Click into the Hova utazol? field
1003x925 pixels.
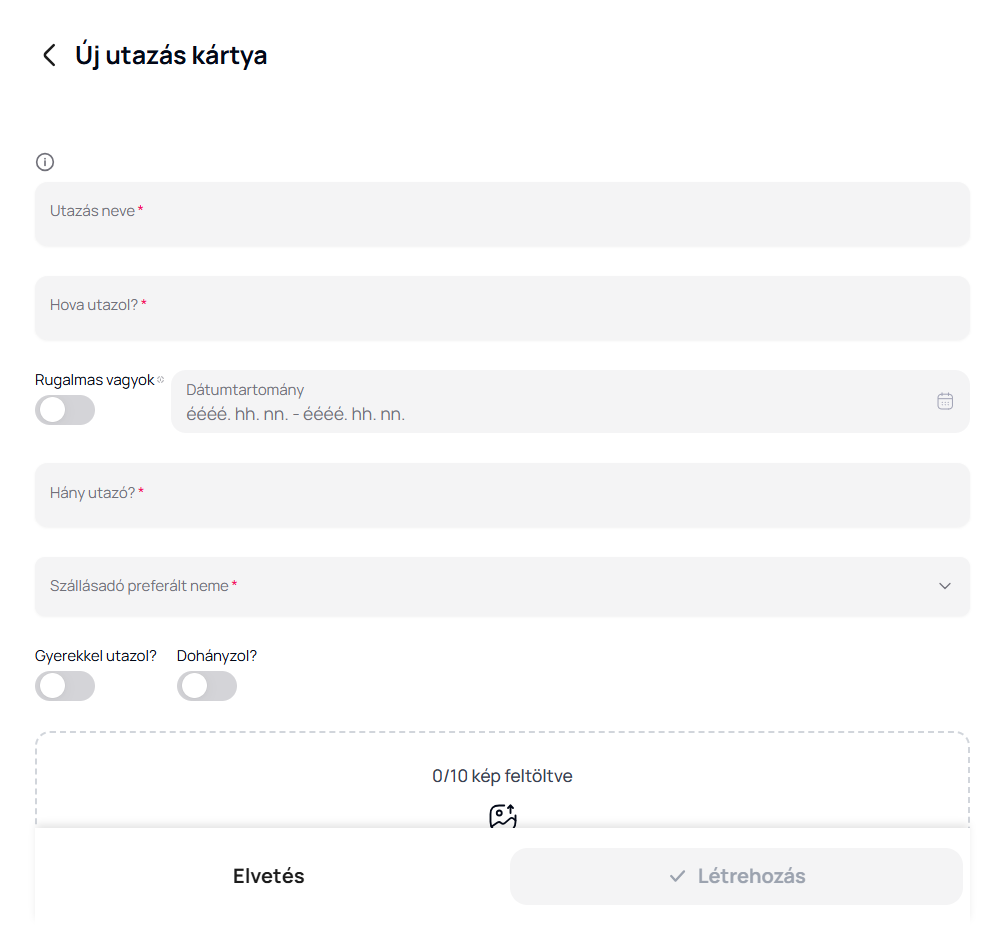point(502,307)
